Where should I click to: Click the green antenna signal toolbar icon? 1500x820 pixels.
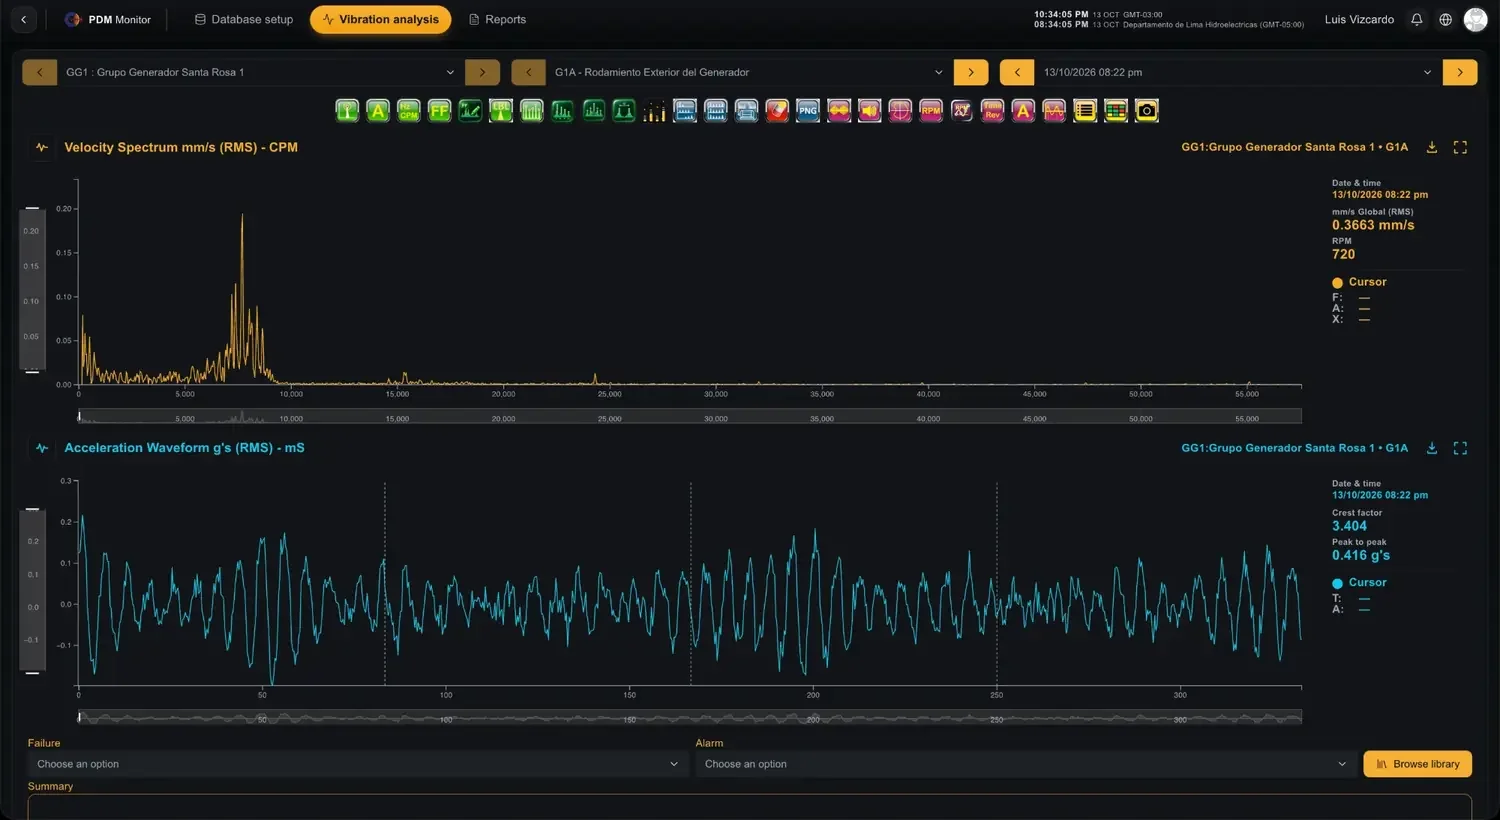[347, 111]
